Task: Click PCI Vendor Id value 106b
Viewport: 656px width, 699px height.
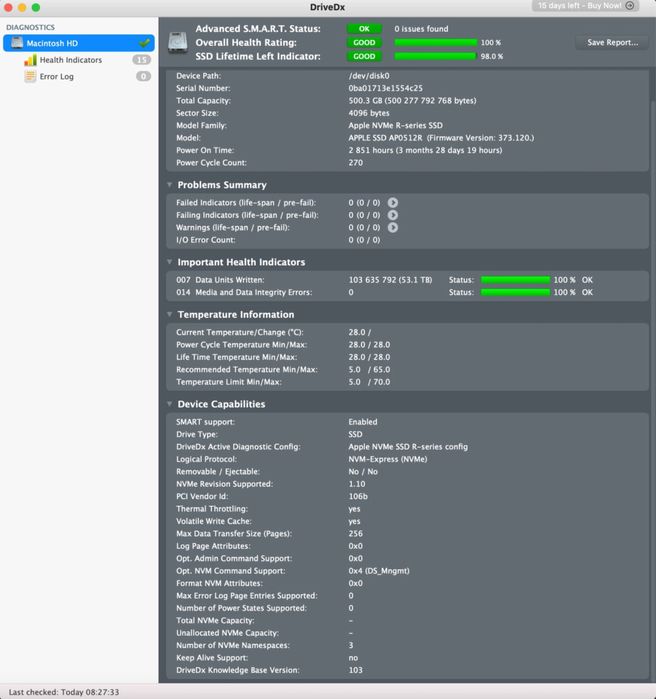Action: point(358,496)
